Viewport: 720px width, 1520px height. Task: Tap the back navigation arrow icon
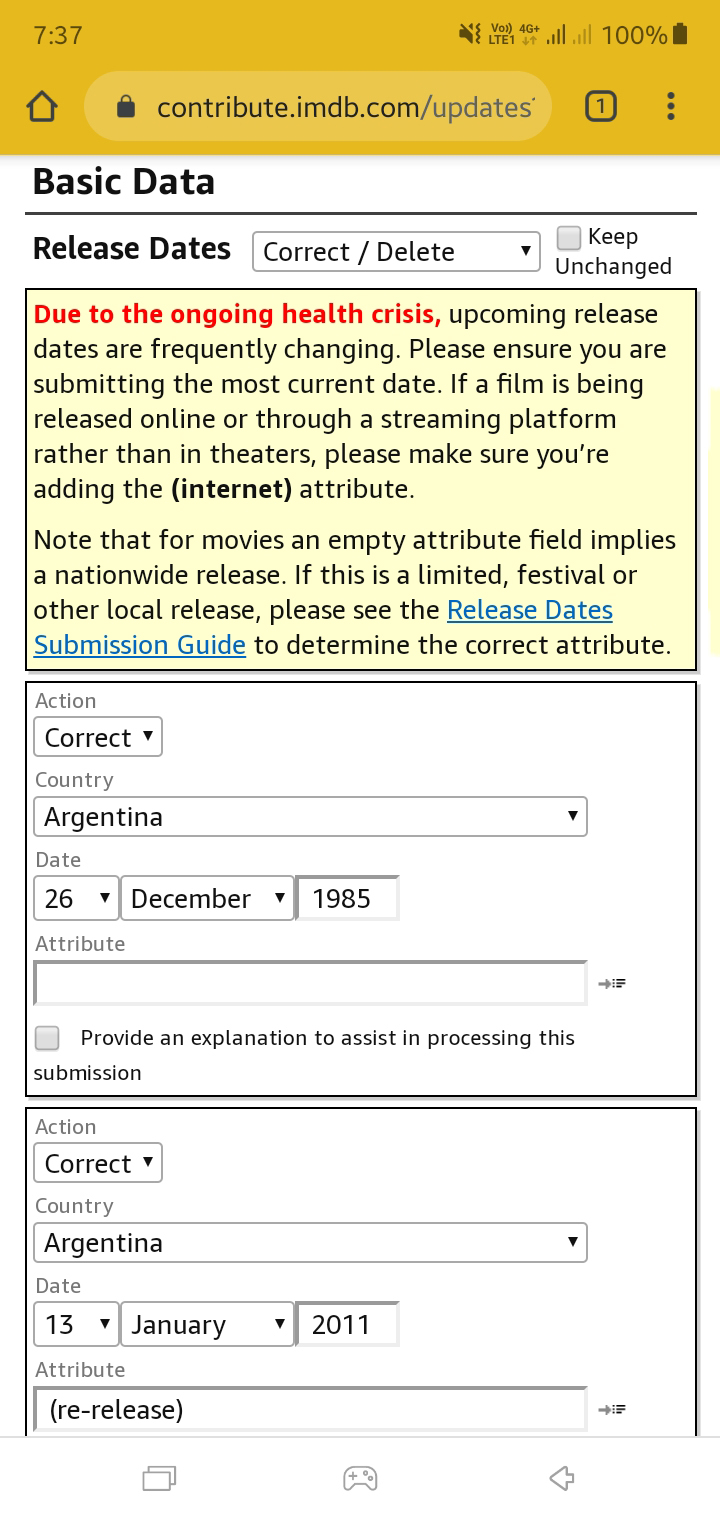[x=562, y=1477]
